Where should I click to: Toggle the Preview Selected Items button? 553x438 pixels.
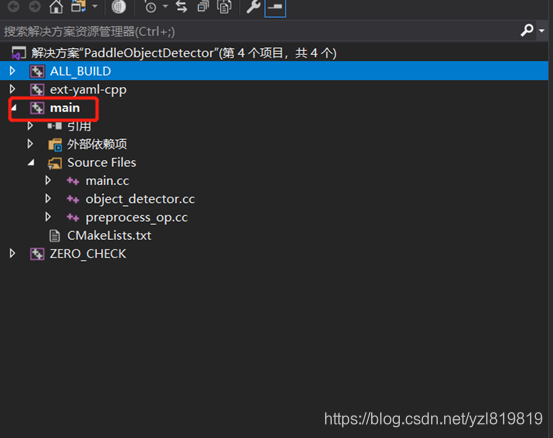(275, 7)
